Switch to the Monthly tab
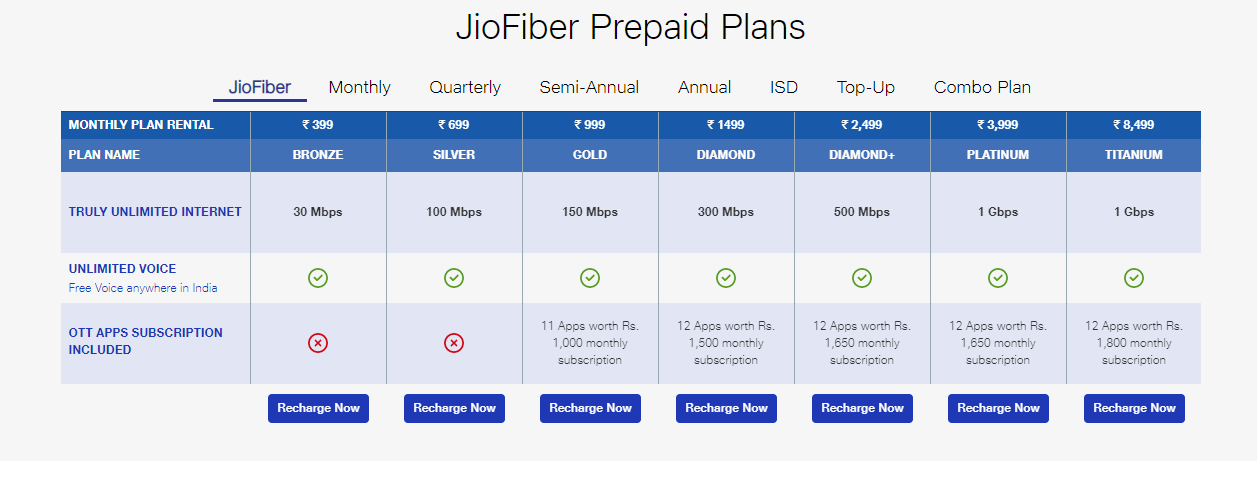 pyautogui.click(x=360, y=87)
